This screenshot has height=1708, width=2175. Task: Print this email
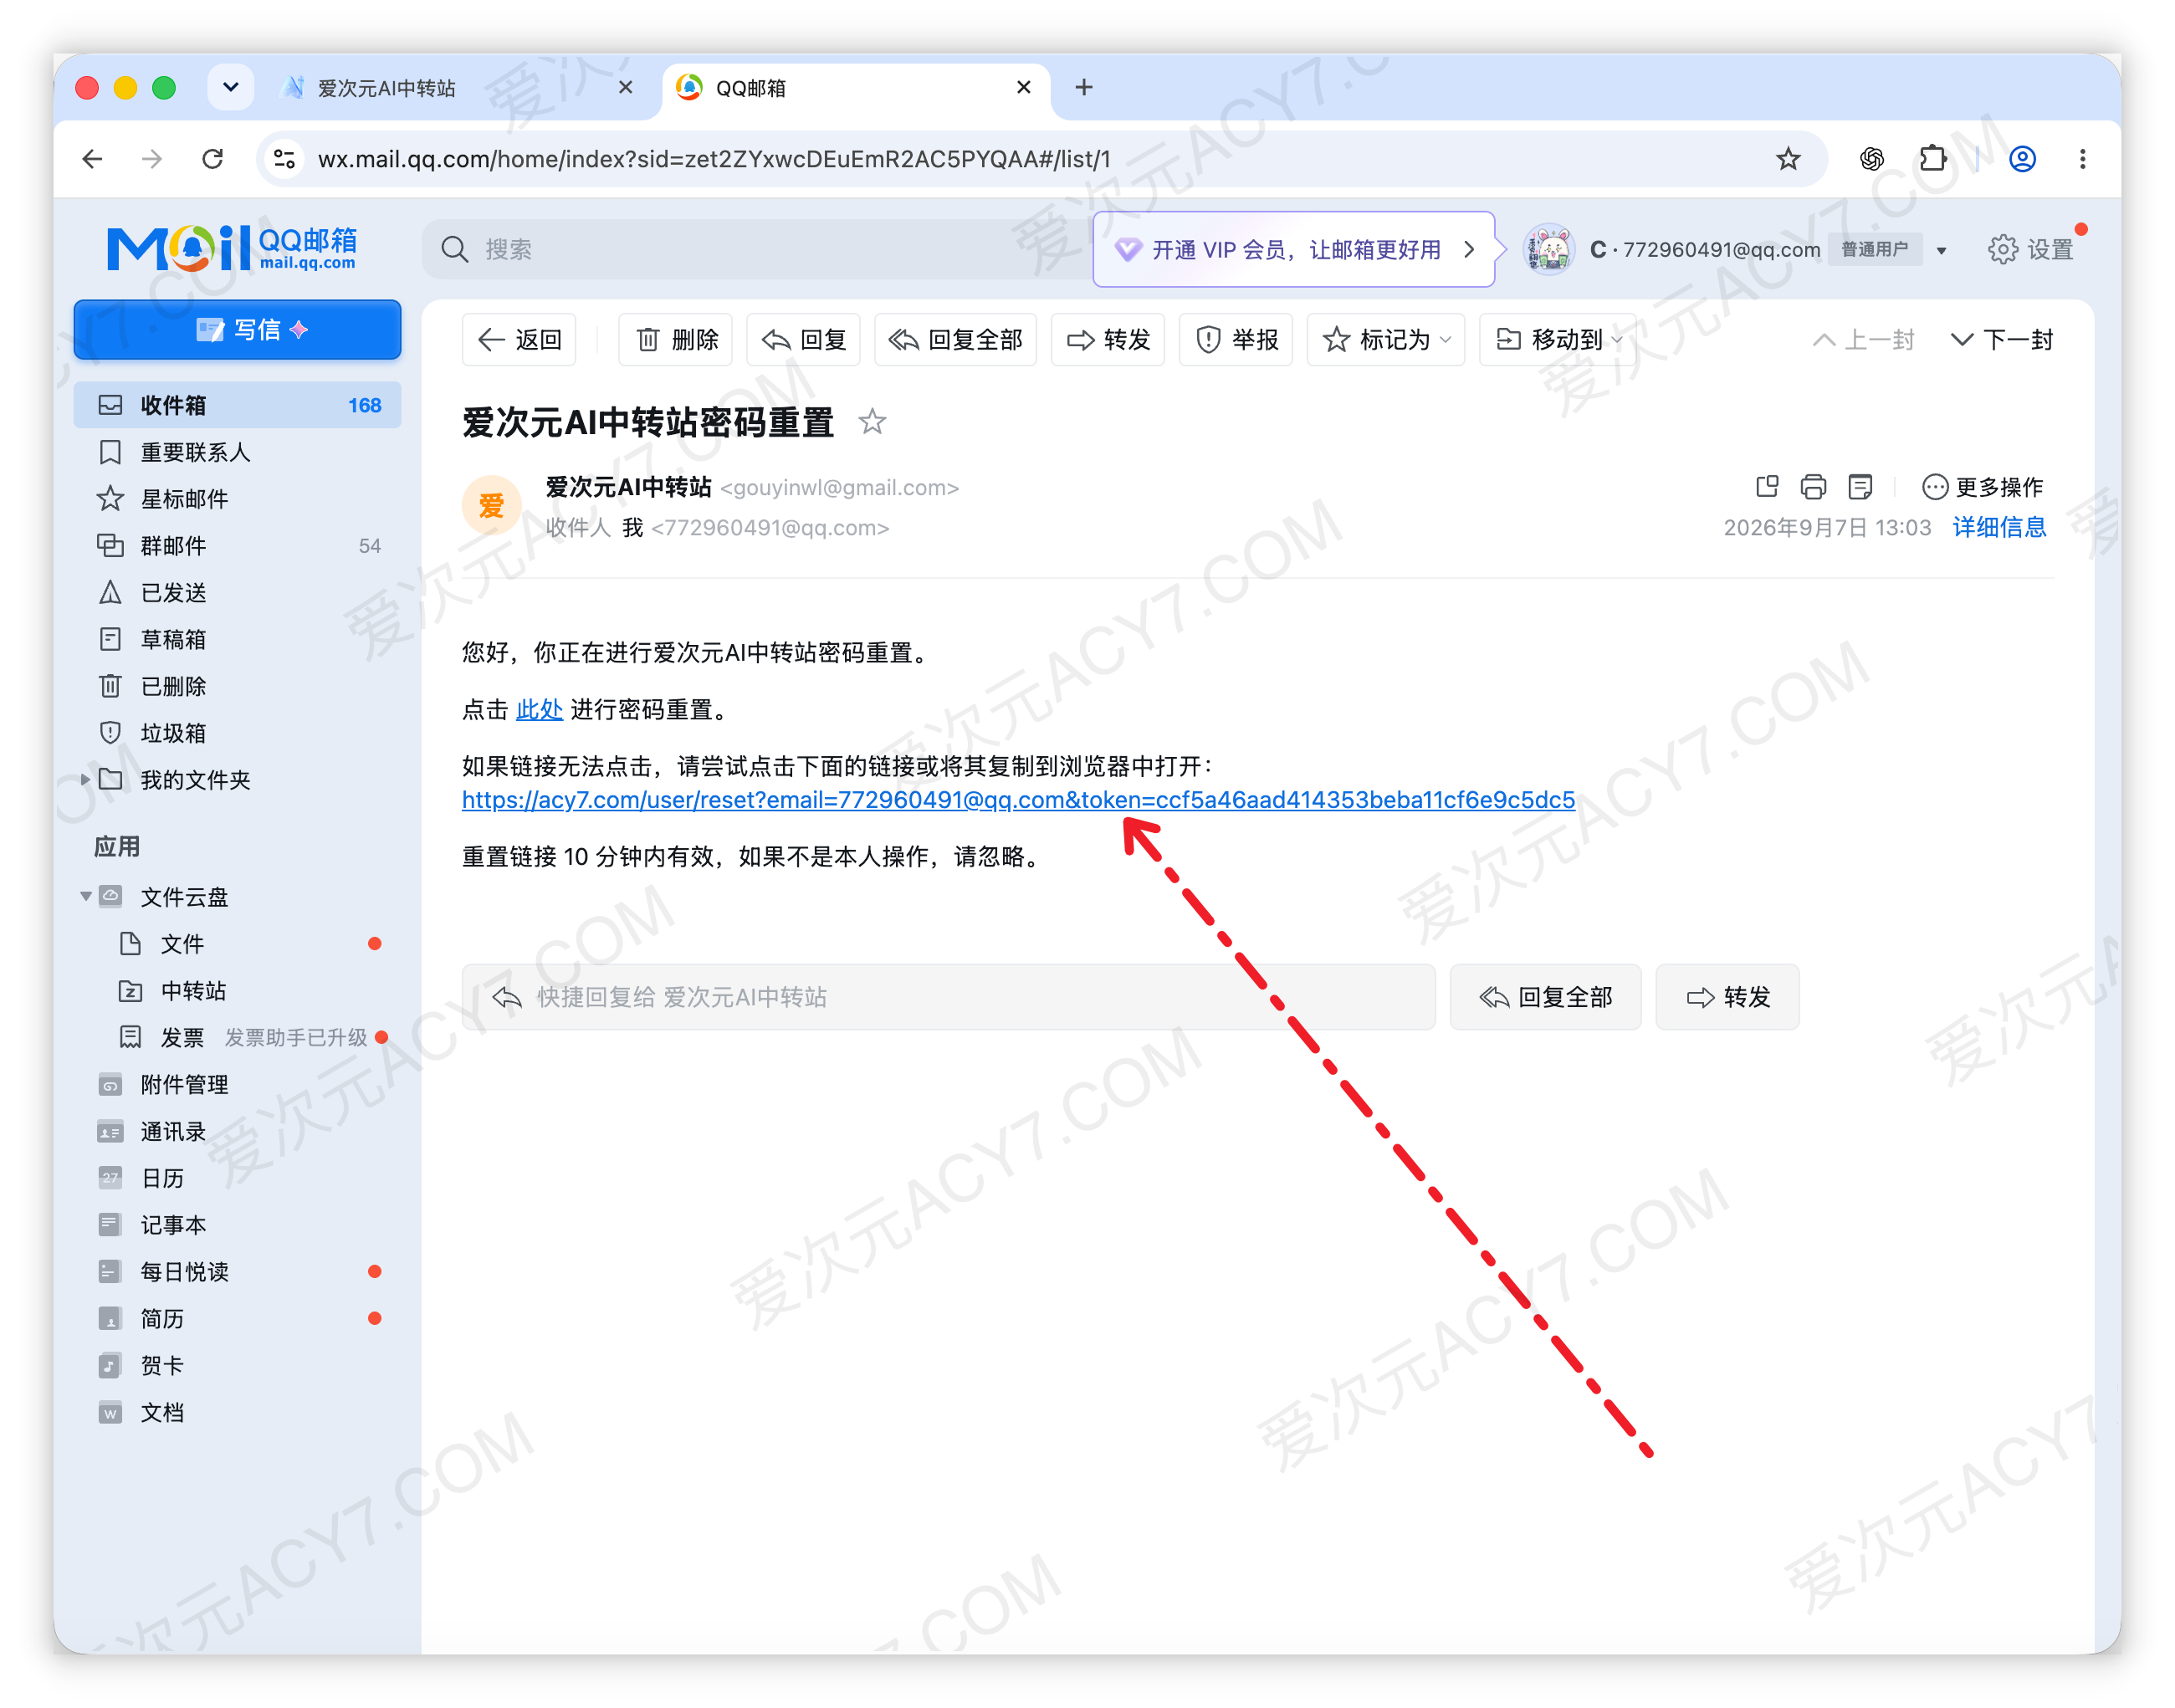click(x=1813, y=487)
